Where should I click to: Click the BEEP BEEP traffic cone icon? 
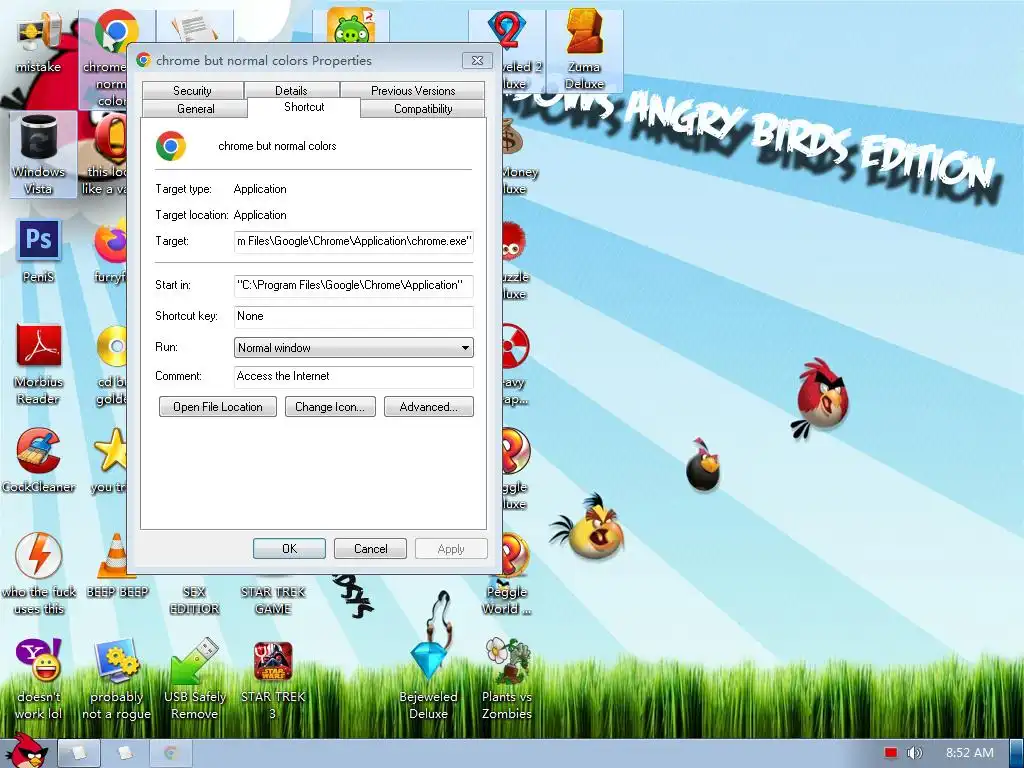point(118,566)
